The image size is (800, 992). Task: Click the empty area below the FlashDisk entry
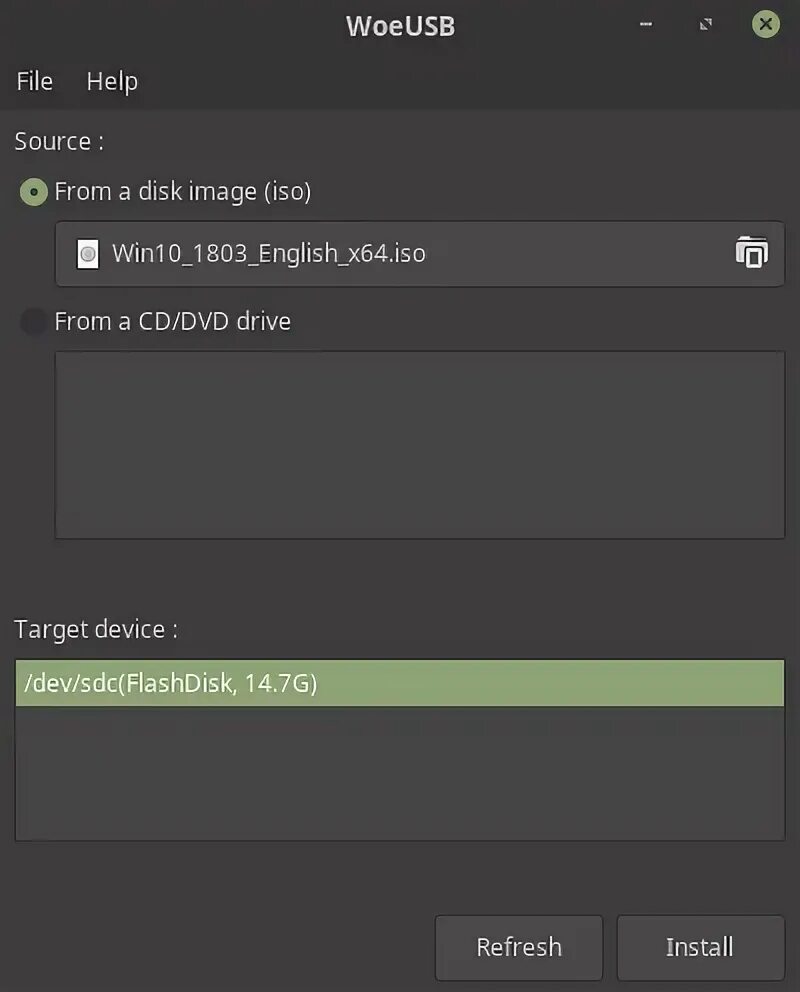[399, 773]
